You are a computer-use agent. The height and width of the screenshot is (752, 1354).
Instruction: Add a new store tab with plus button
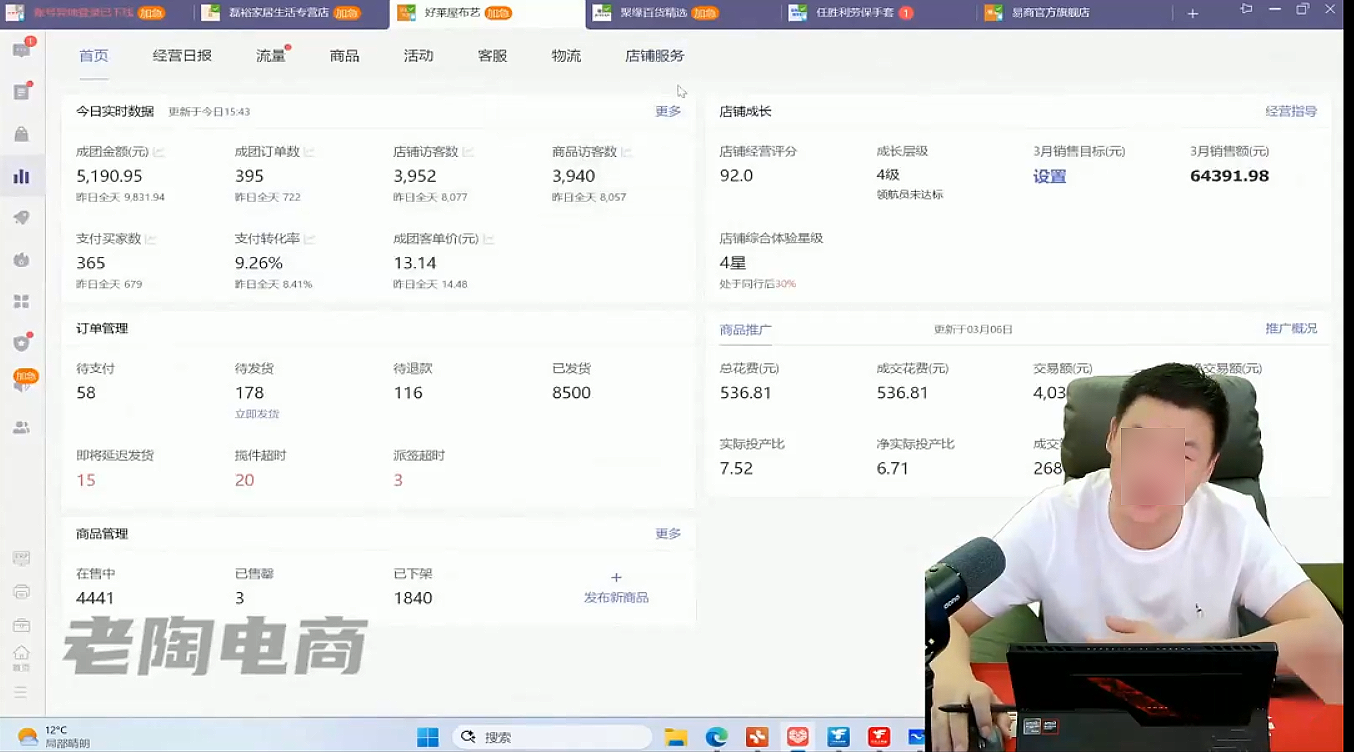1192,13
